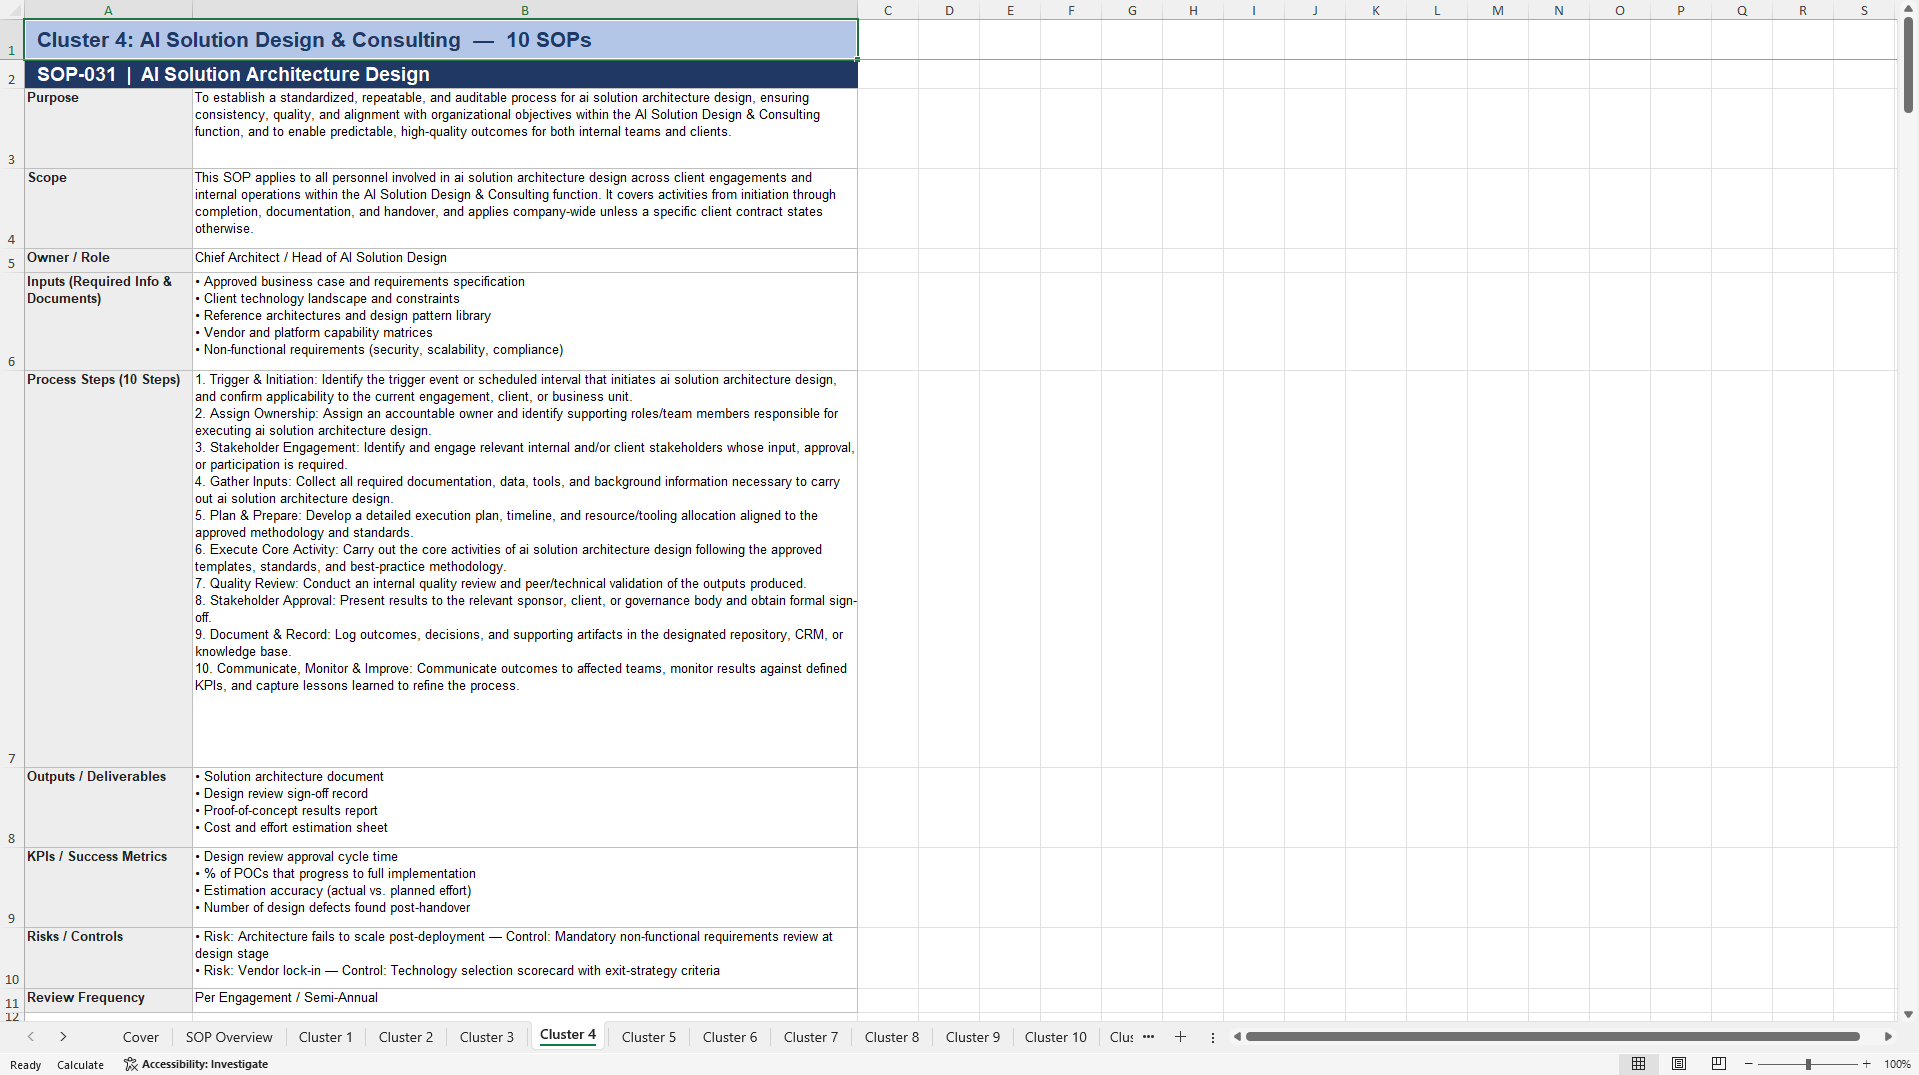Click the cell listing Solution architecture document
This screenshot has width=1919, height=1075.
(525, 807)
